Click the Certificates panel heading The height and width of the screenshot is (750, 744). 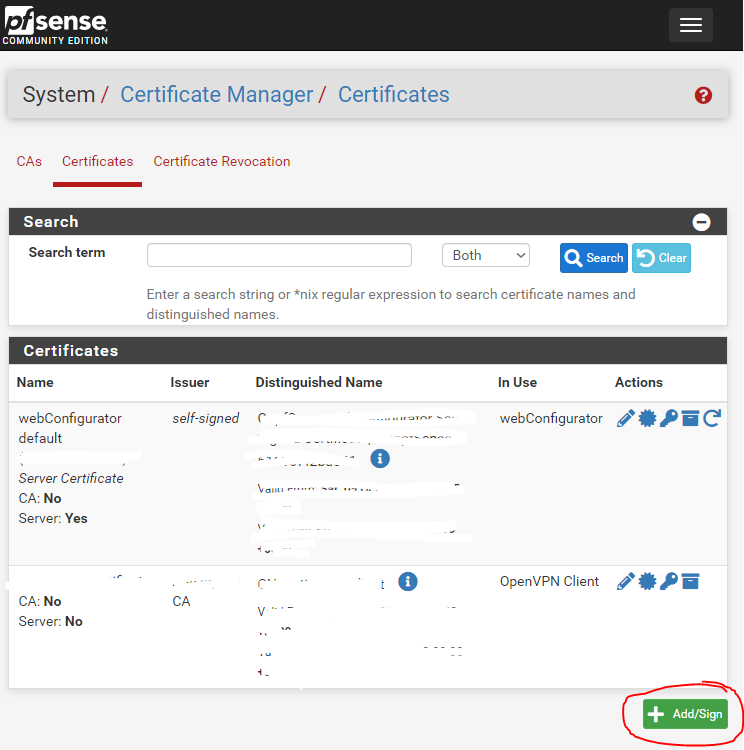pos(71,351)
